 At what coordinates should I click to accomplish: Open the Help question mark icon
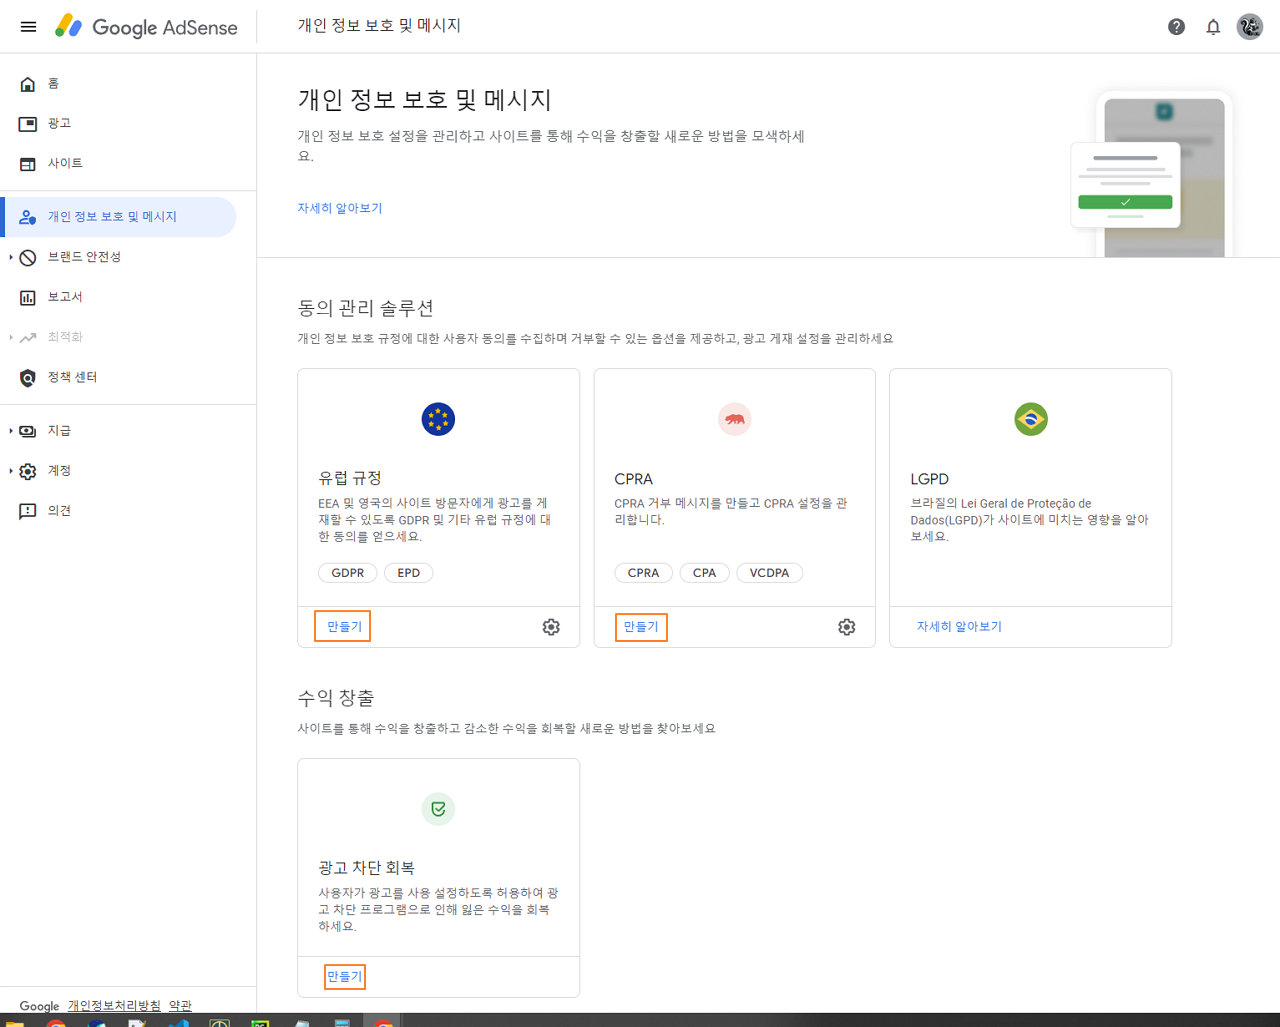pyautogui.click(x=1176, y=27)
